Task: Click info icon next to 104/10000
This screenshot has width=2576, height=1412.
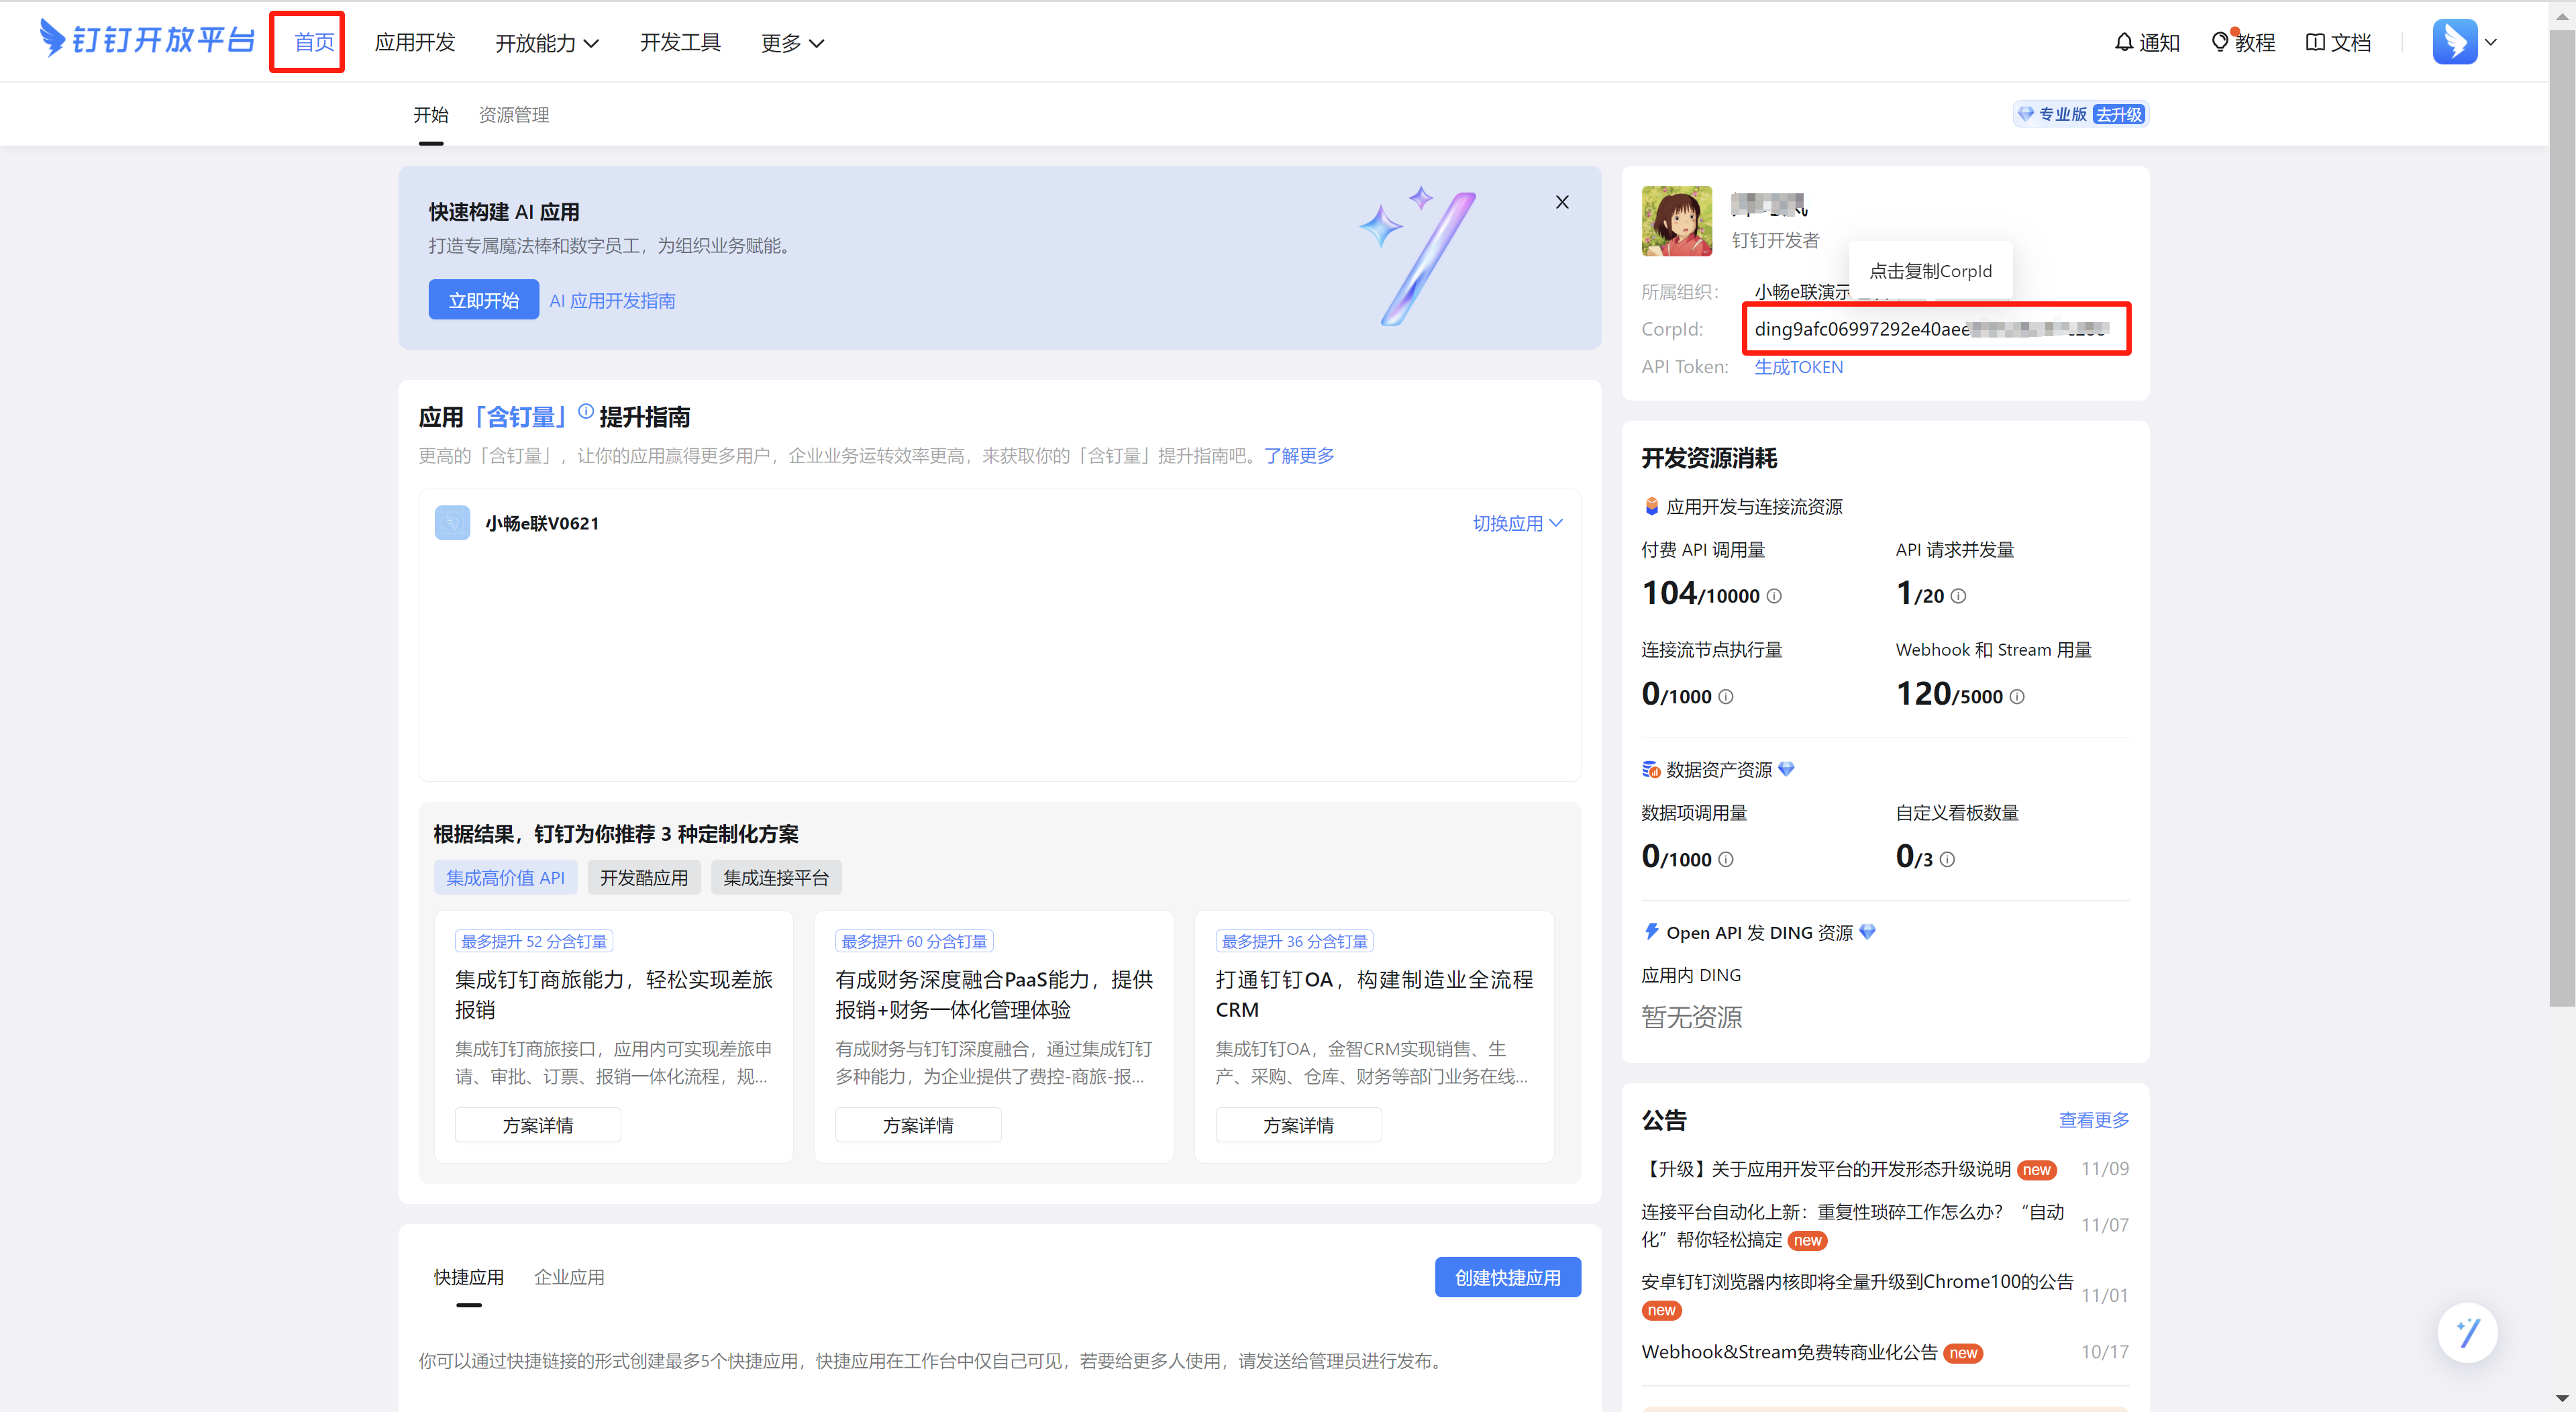Action: coord(1774,596)
